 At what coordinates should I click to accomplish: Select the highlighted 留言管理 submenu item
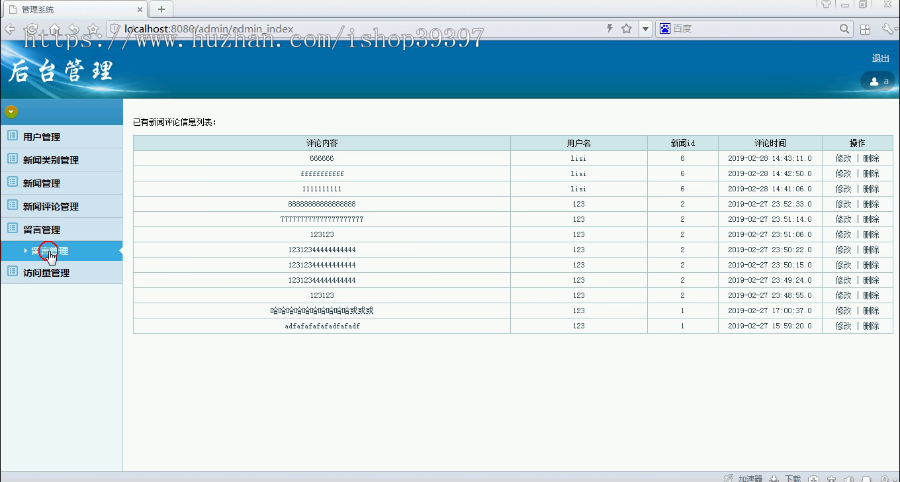click(61, 251)
